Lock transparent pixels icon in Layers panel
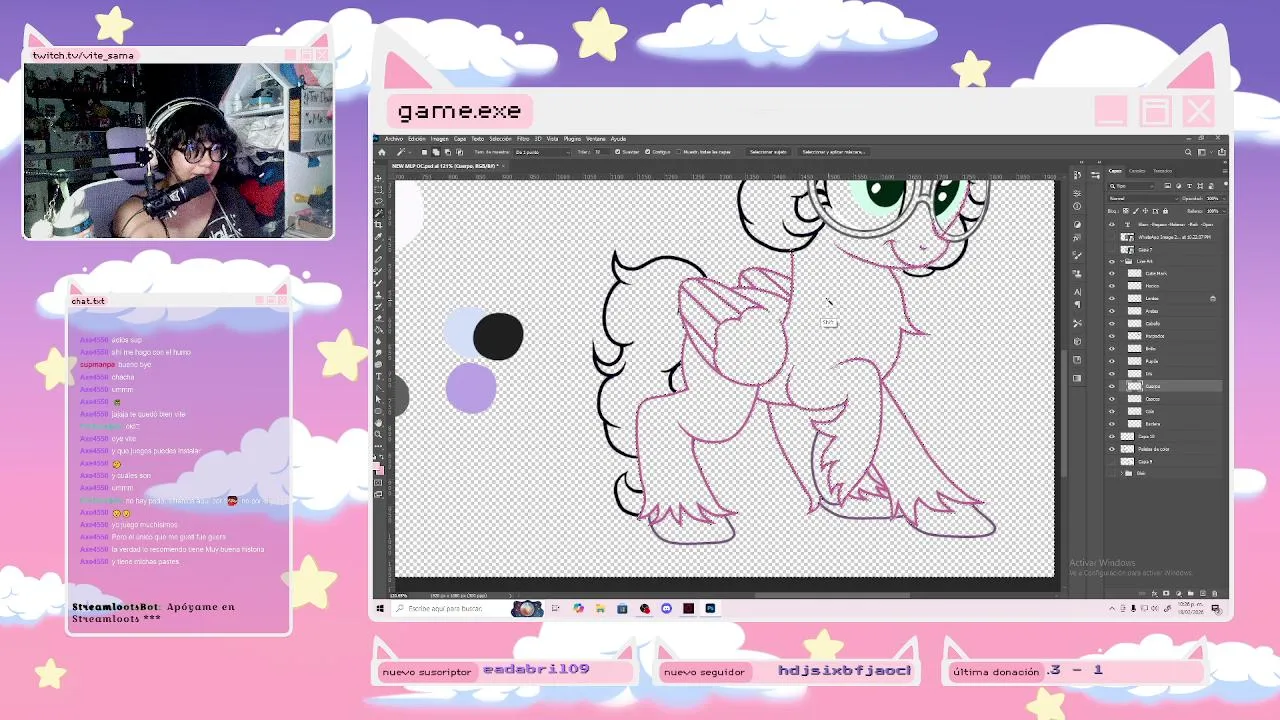The width and height of the screenshot is (1280, 720). point(1125,211)
